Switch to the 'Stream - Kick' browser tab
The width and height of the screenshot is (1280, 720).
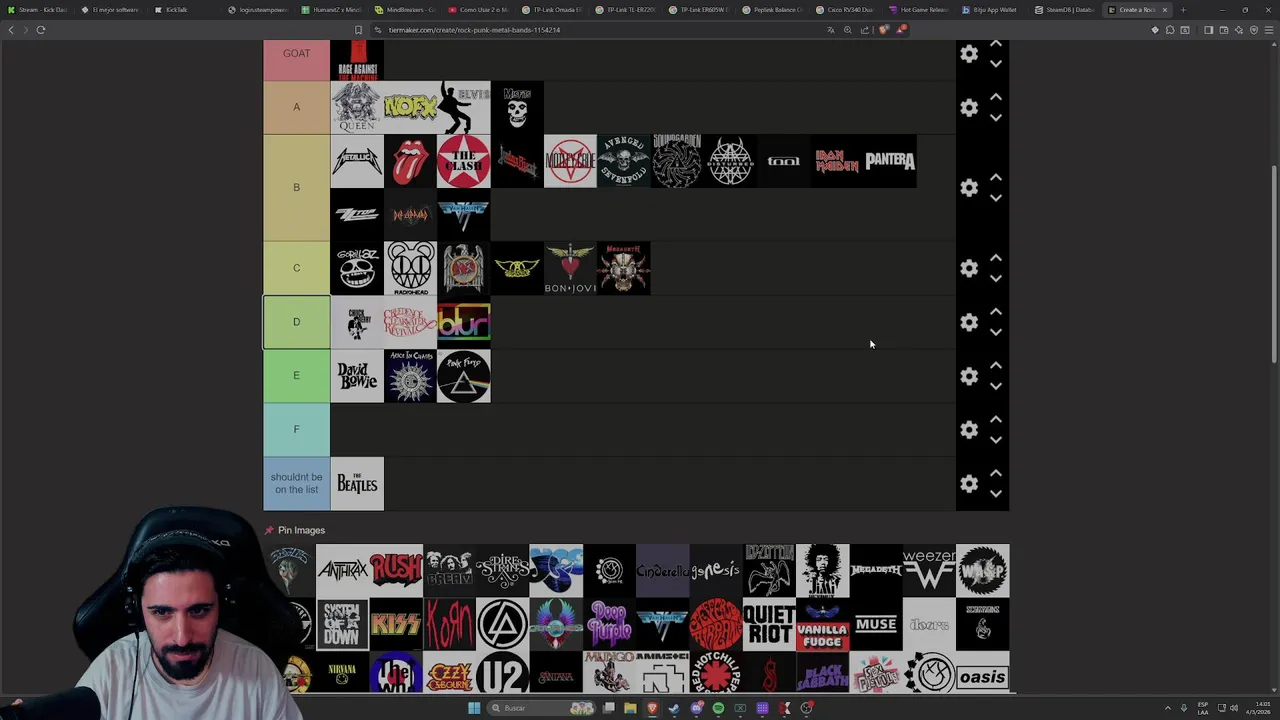38,10
